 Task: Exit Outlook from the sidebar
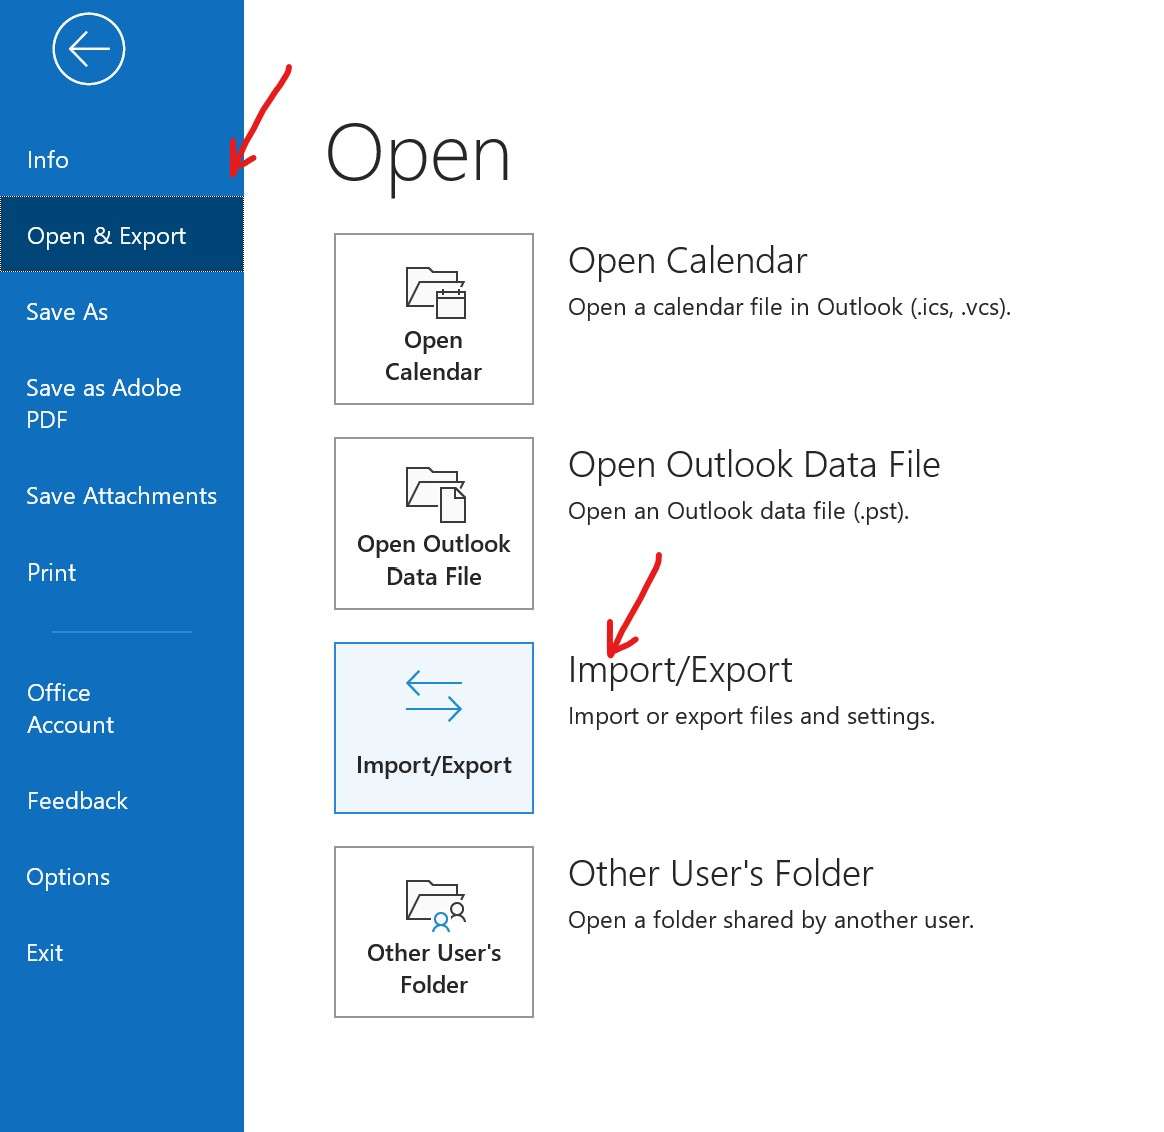tap(45, 952)
